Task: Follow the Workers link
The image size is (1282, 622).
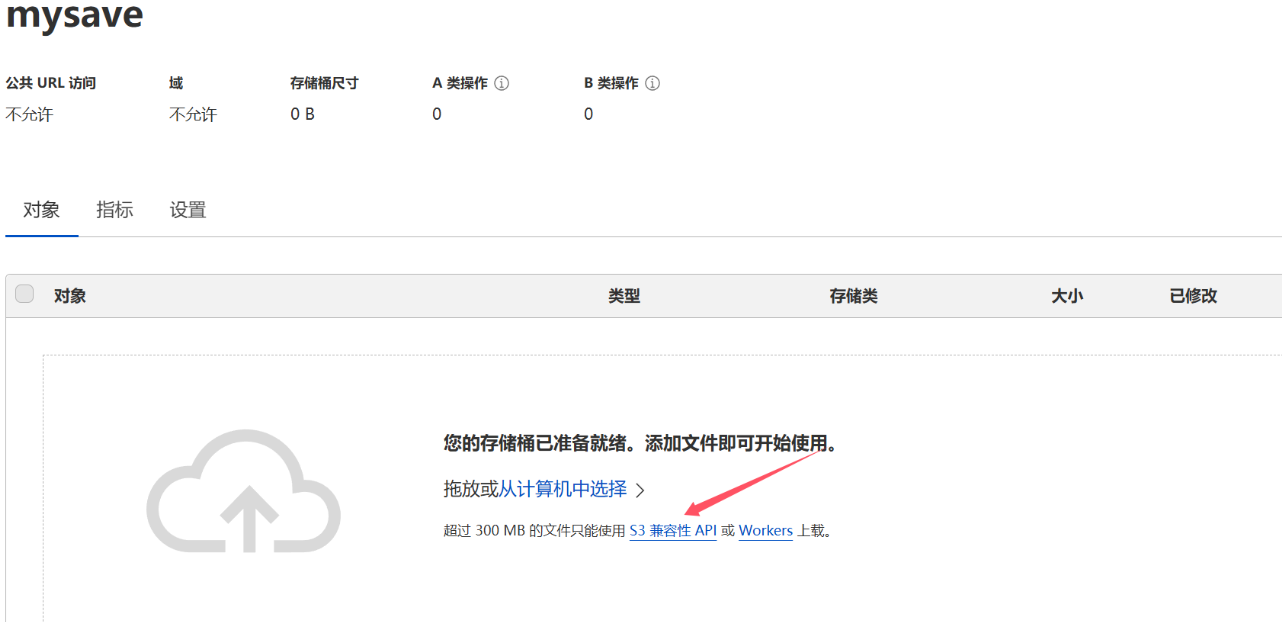Action: coord(765,531)
